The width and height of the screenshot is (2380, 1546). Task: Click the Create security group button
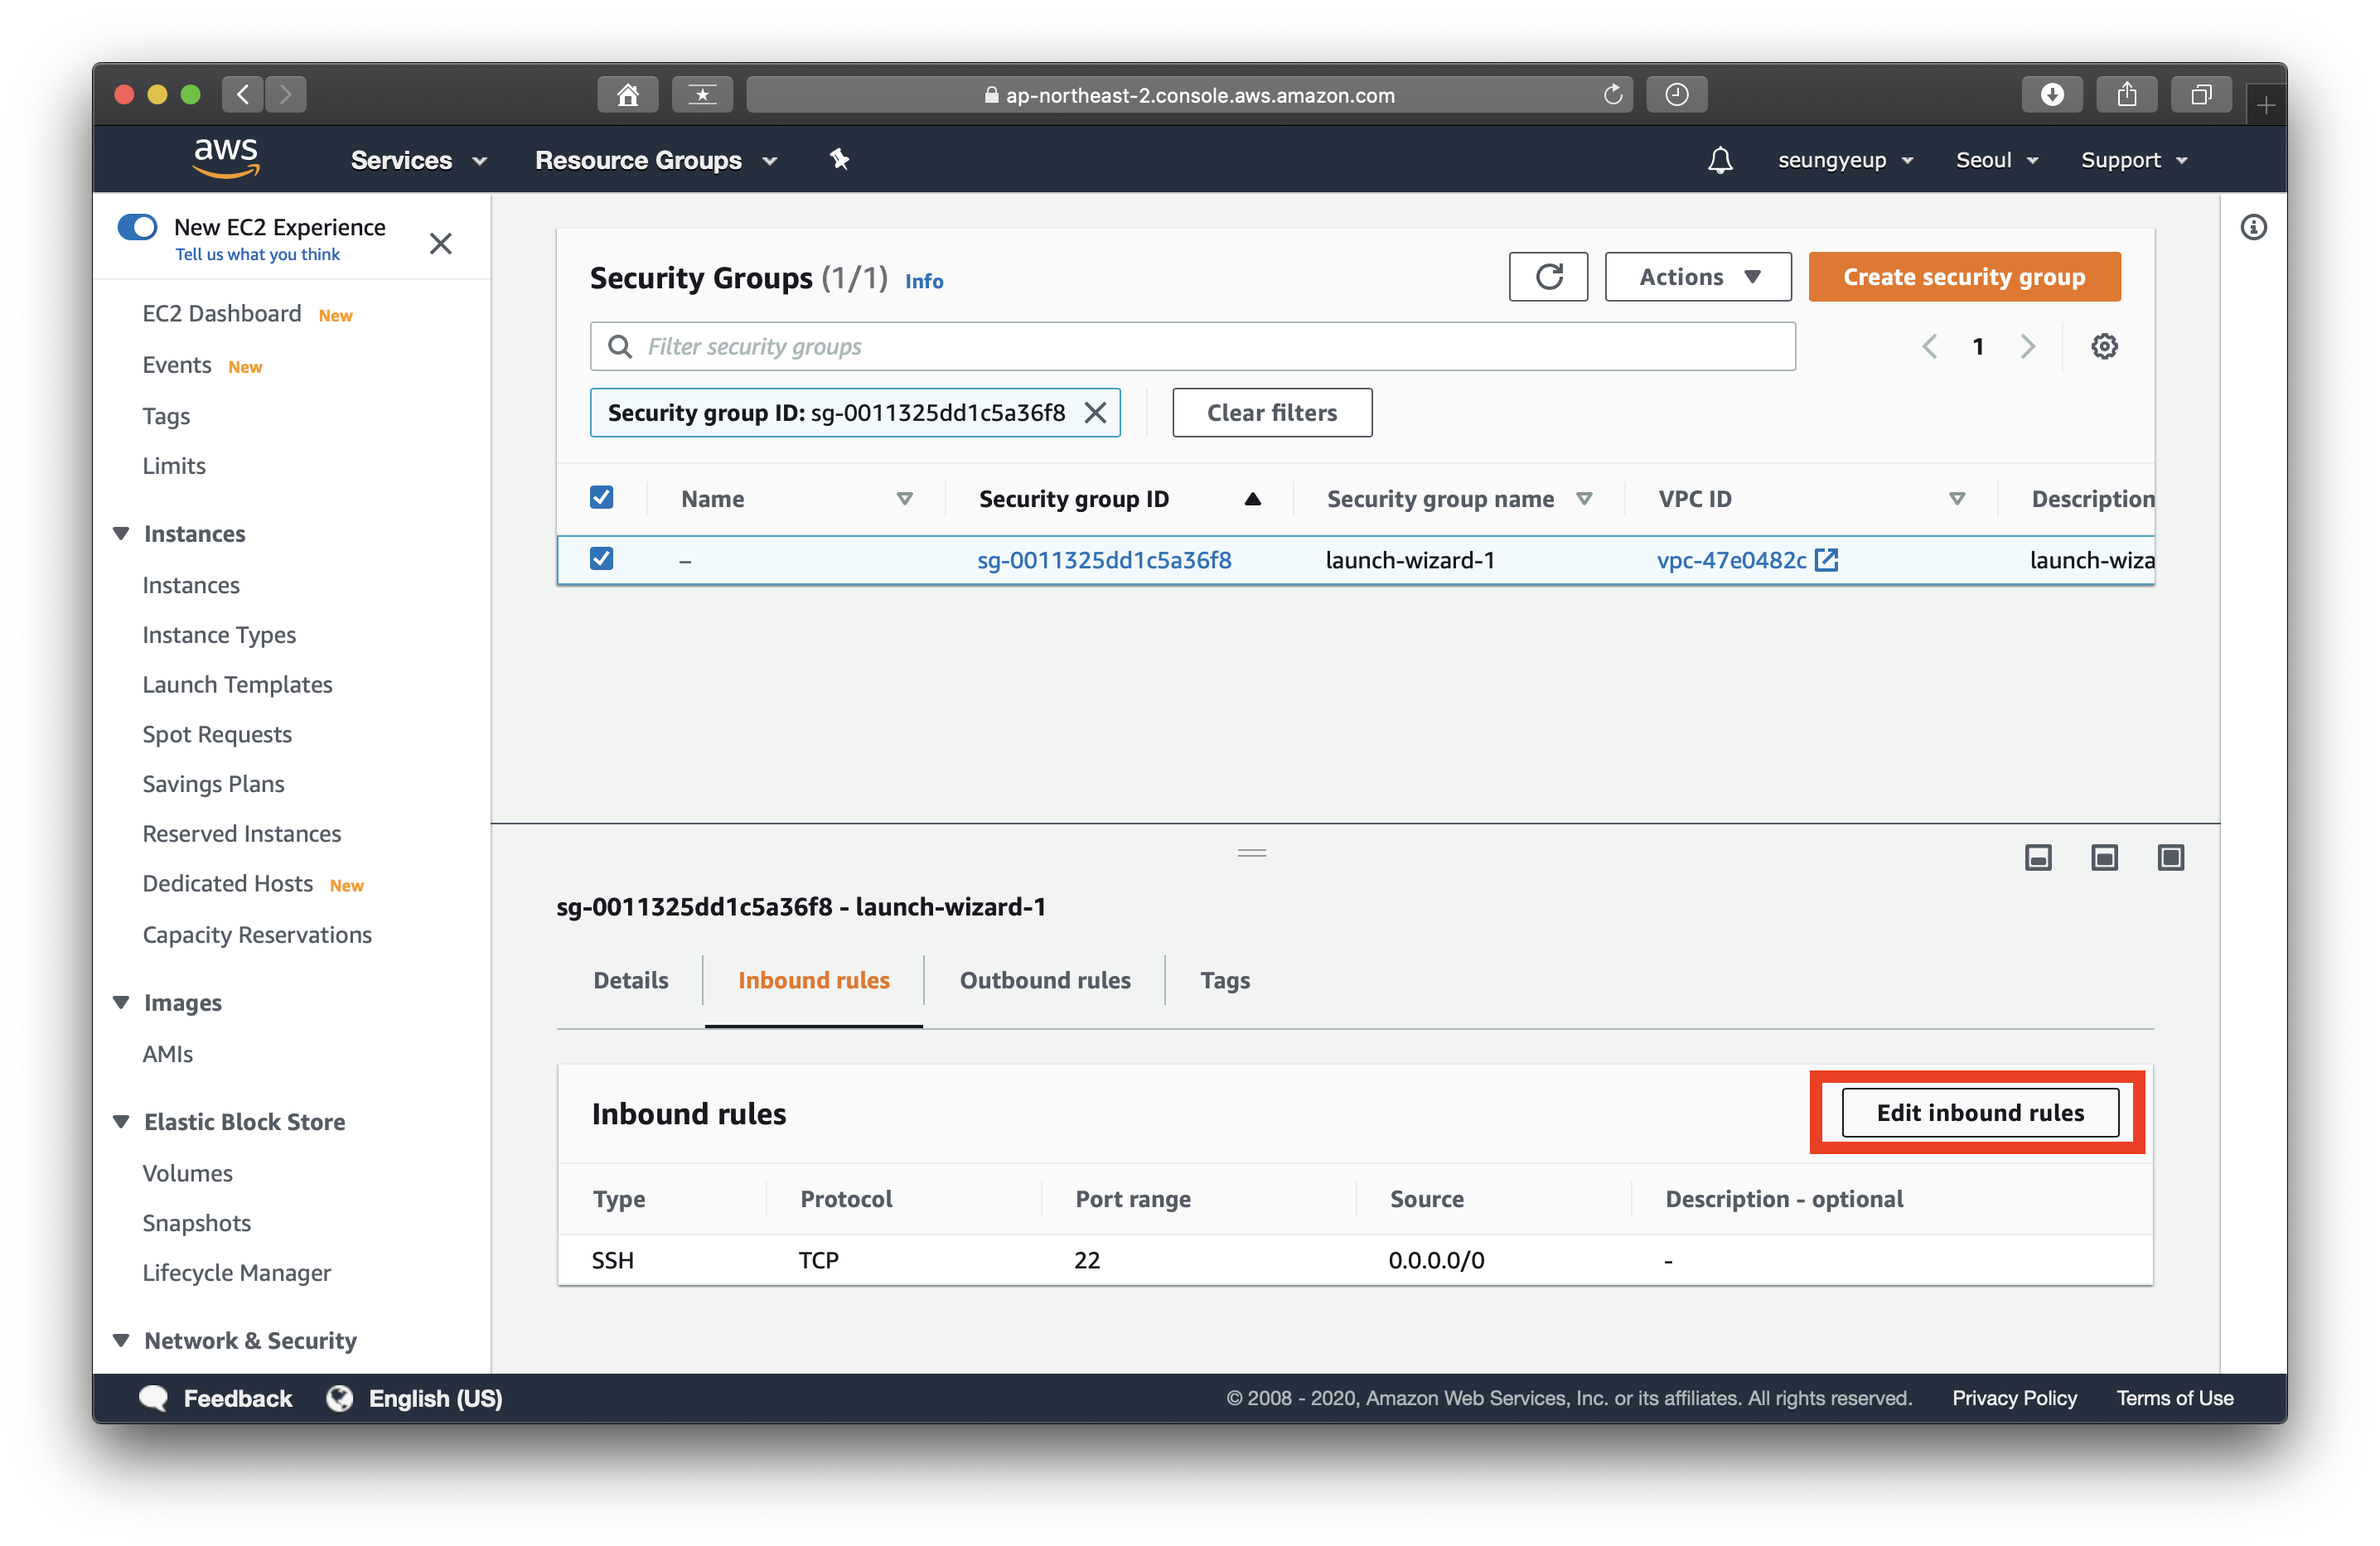click(1963, 277)
